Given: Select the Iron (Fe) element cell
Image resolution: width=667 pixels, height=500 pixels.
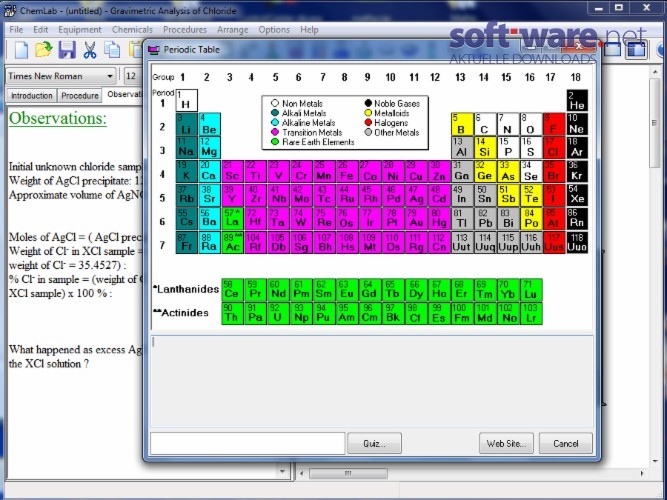Looking at the screenshot, I should click(x=347, y=171).
